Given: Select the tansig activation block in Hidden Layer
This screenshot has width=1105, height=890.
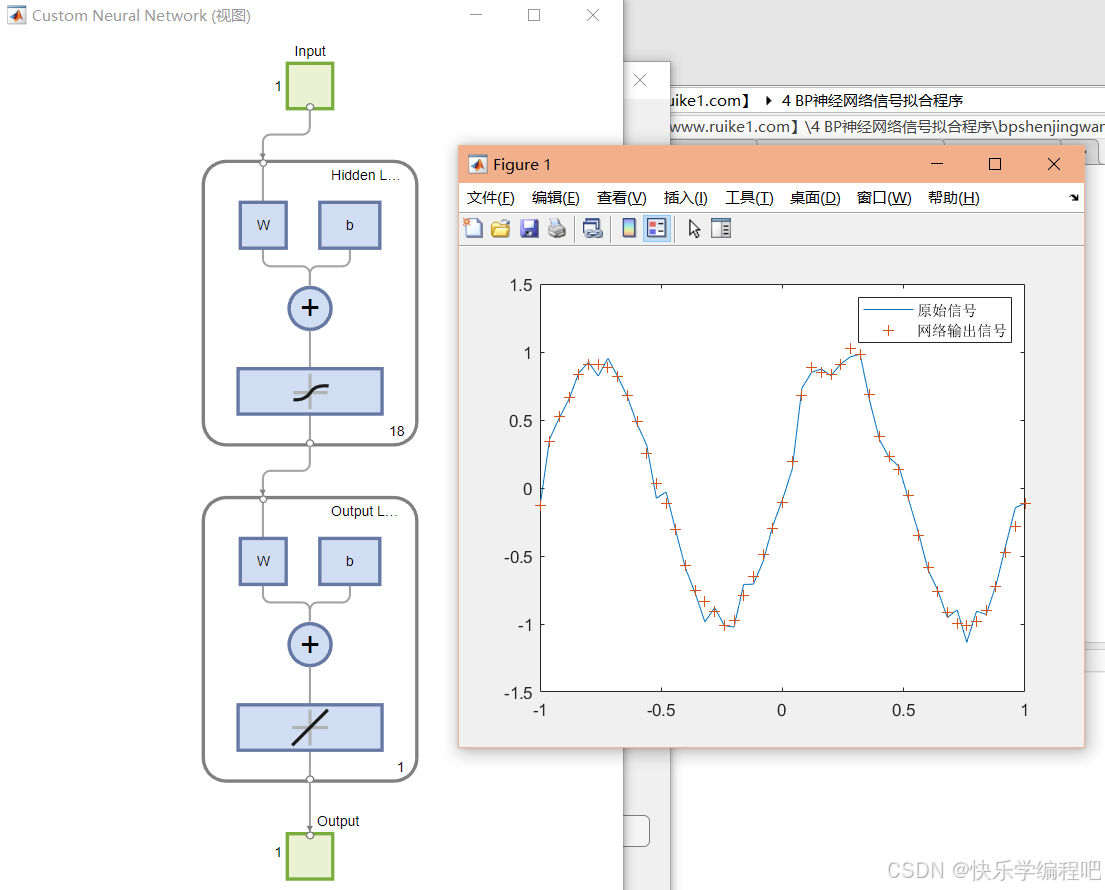Looking at the screenshot, I should [309, 392].
